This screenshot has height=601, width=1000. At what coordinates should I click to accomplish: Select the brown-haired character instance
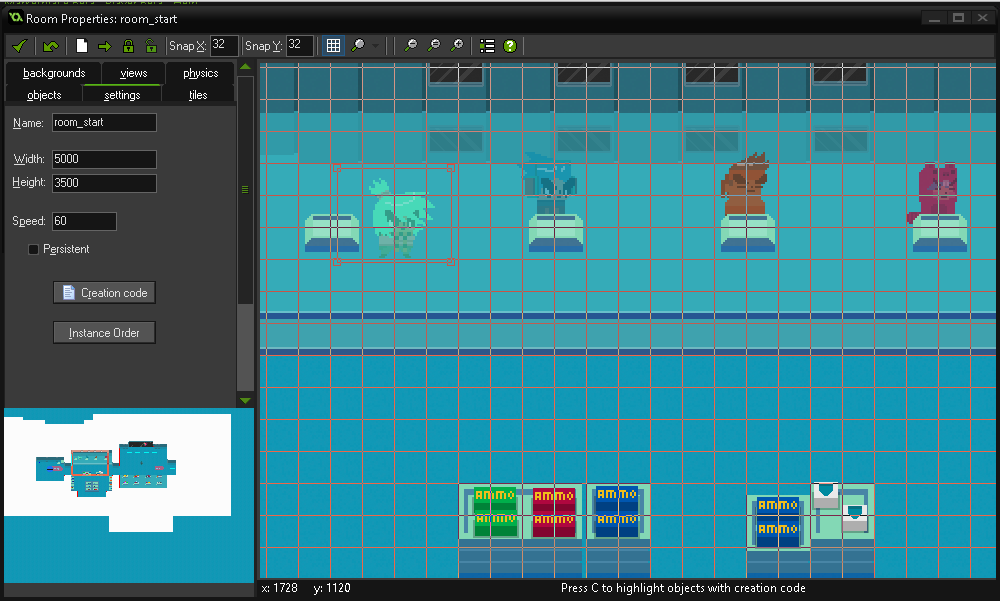pyautogui.click(x=744, y=184)
